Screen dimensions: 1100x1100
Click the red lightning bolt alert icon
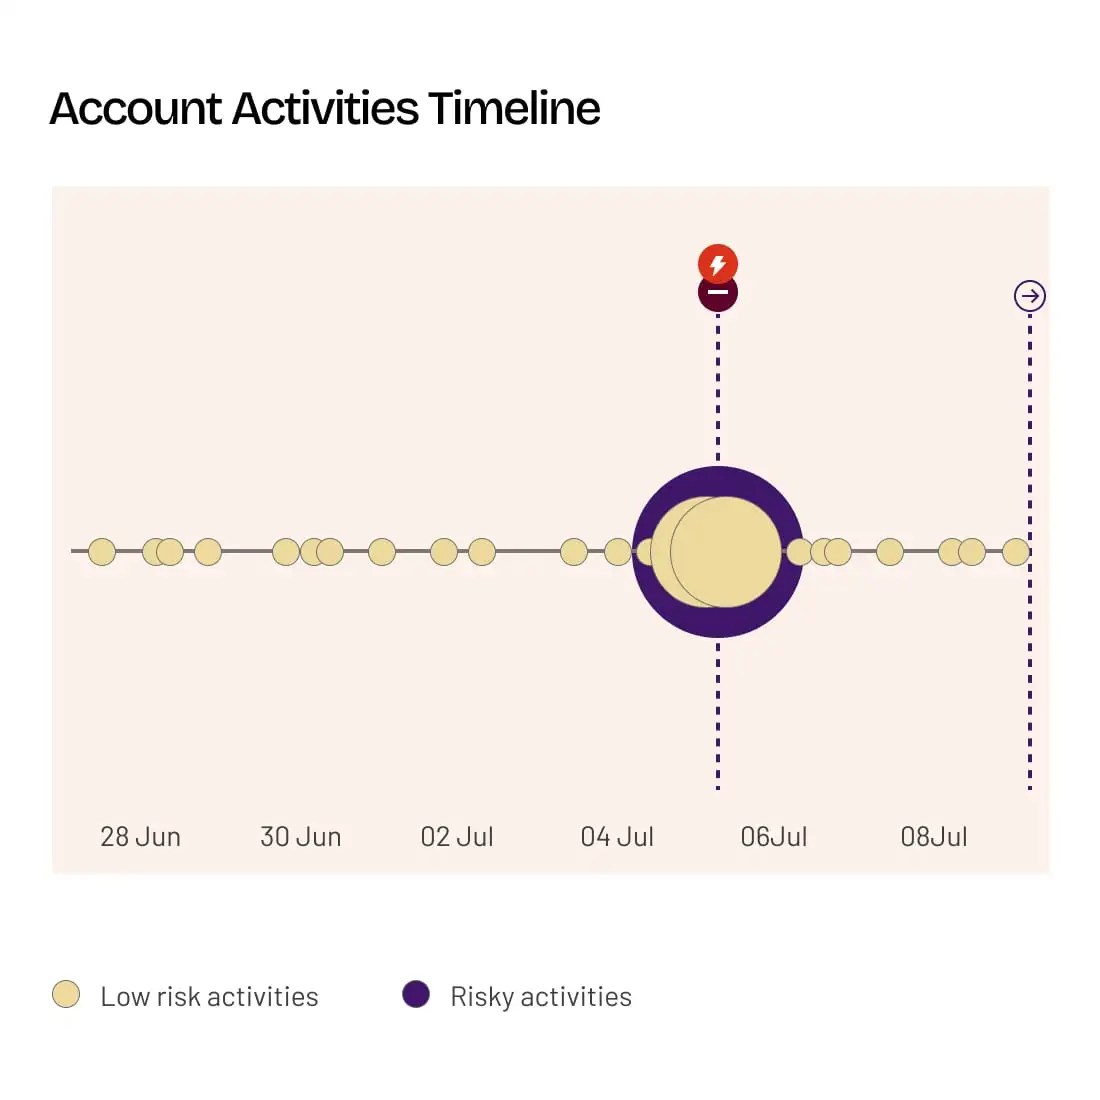click(718, 264)
